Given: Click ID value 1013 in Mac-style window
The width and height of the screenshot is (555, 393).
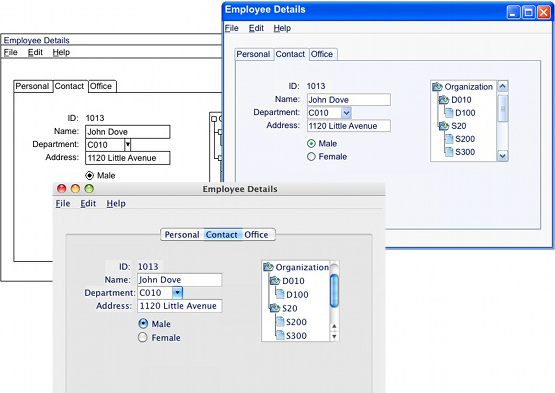Looking at the screenshot, I should [148, 266].
